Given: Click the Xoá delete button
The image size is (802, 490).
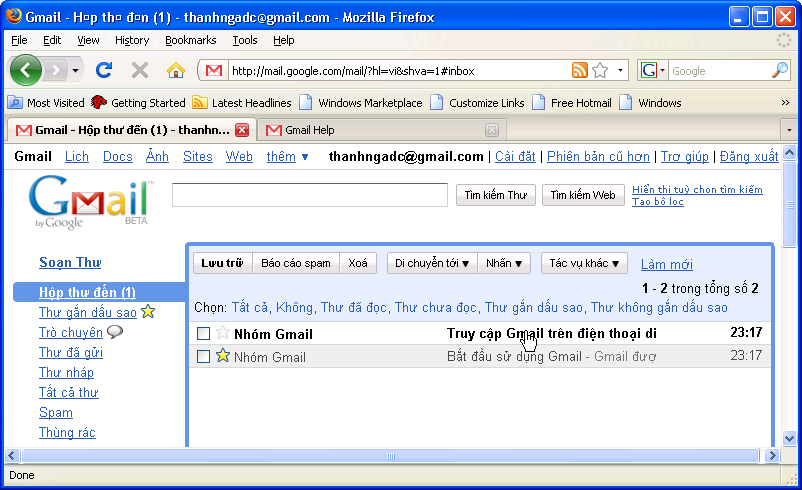Looking at the screenshot, I should [358, 263].
